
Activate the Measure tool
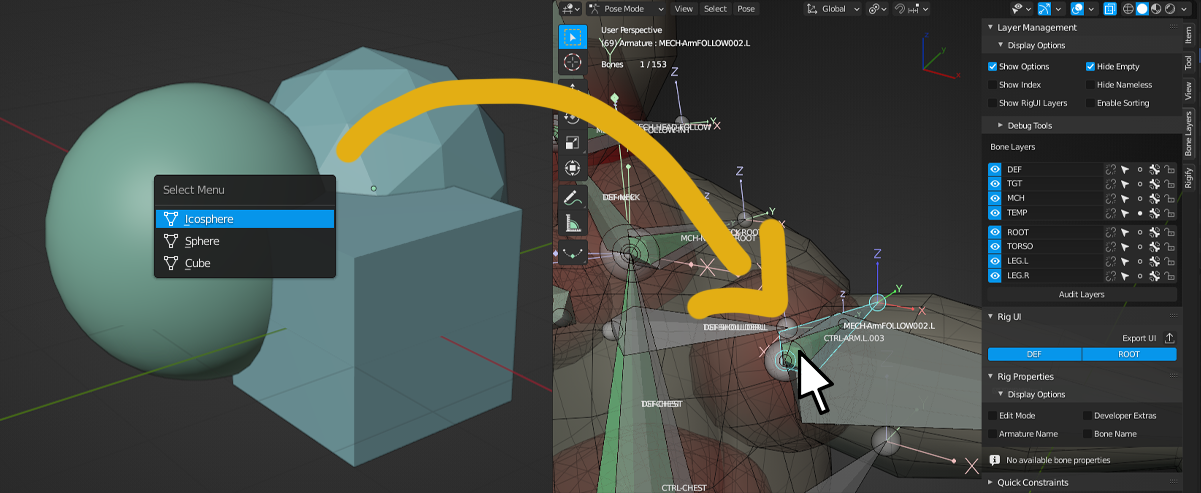[x=572, y=224]
